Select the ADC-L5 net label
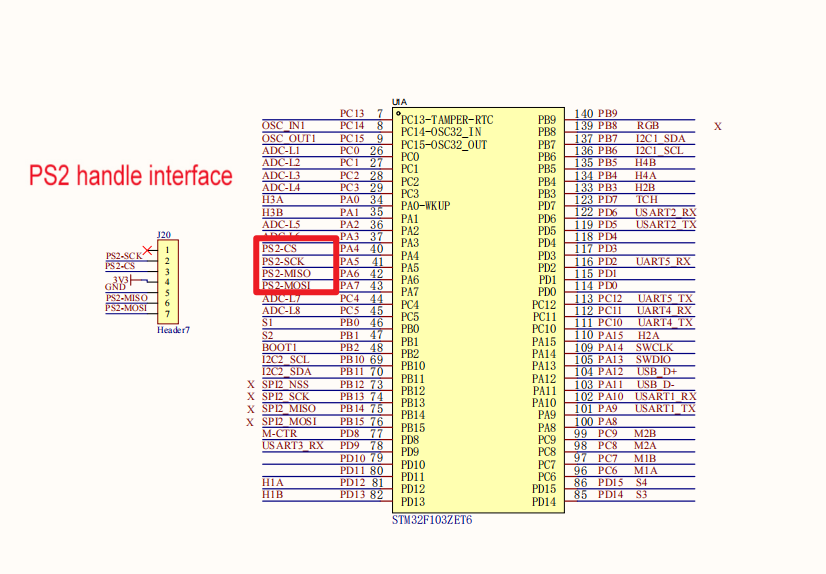 [281, 224]
